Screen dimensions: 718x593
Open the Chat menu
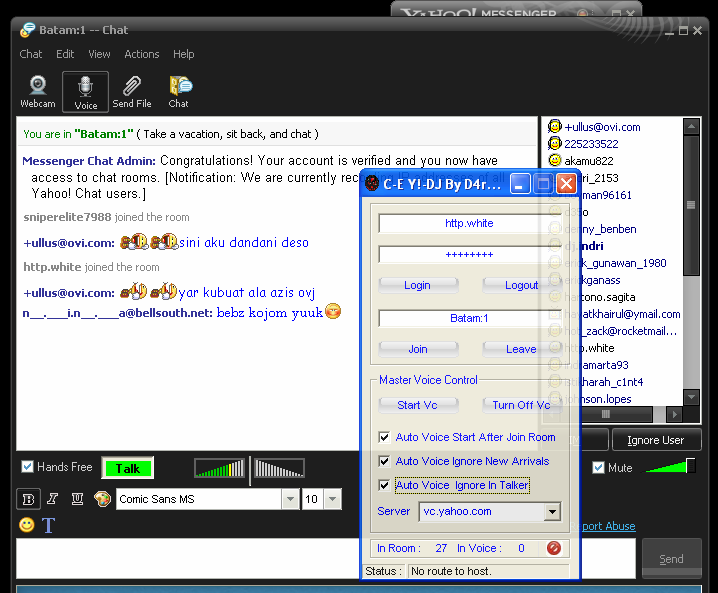(31, 54)
